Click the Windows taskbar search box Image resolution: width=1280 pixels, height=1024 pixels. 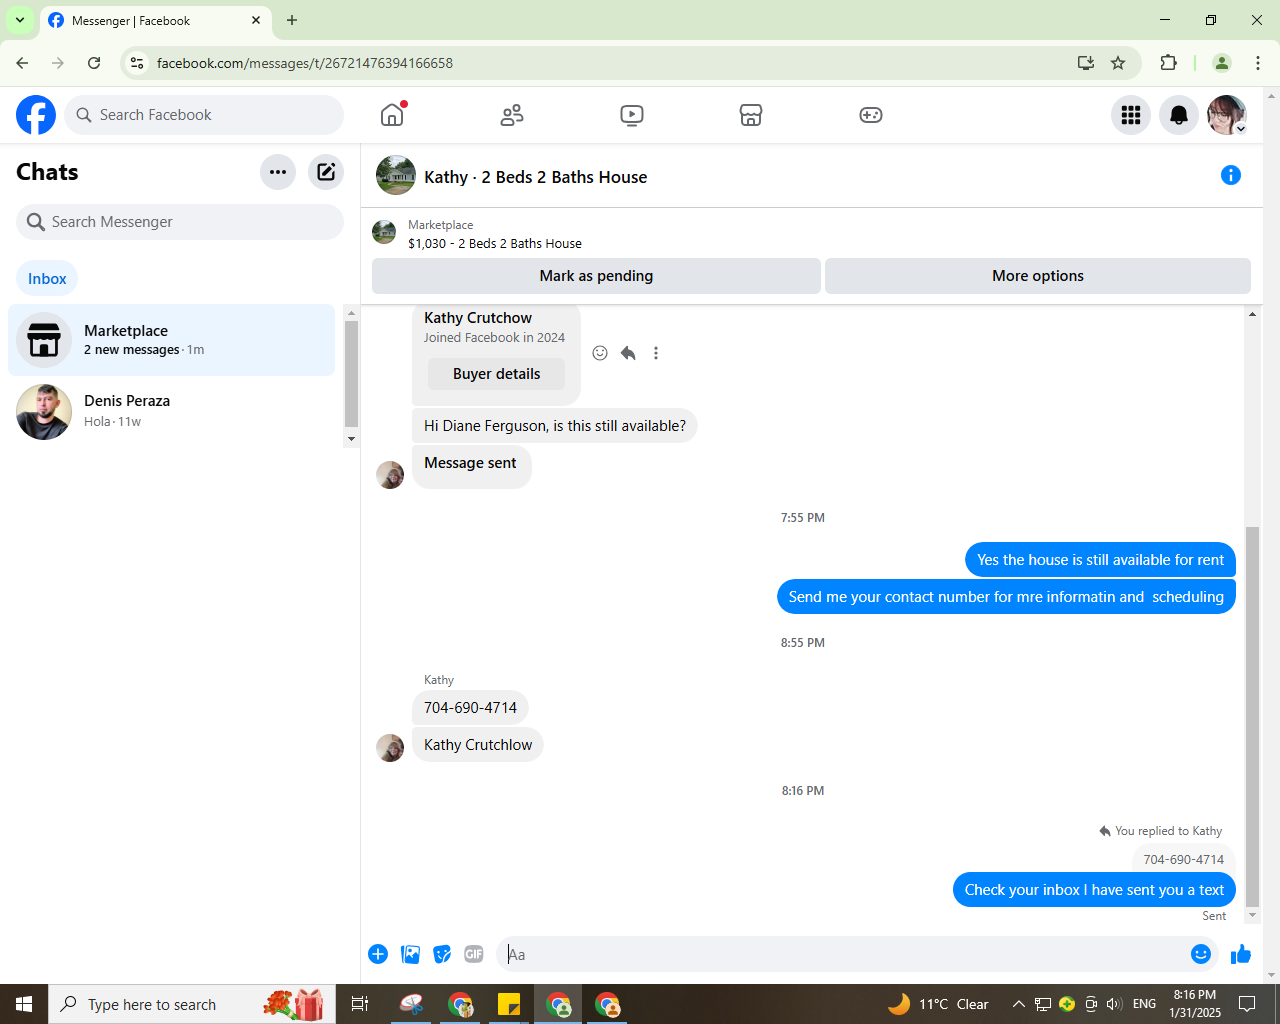pos(190,1004)
